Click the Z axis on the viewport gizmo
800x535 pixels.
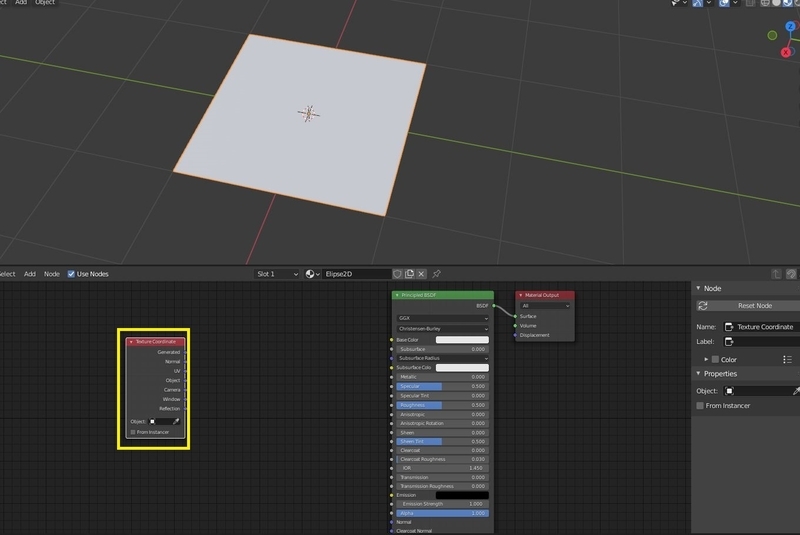point(791,26)
